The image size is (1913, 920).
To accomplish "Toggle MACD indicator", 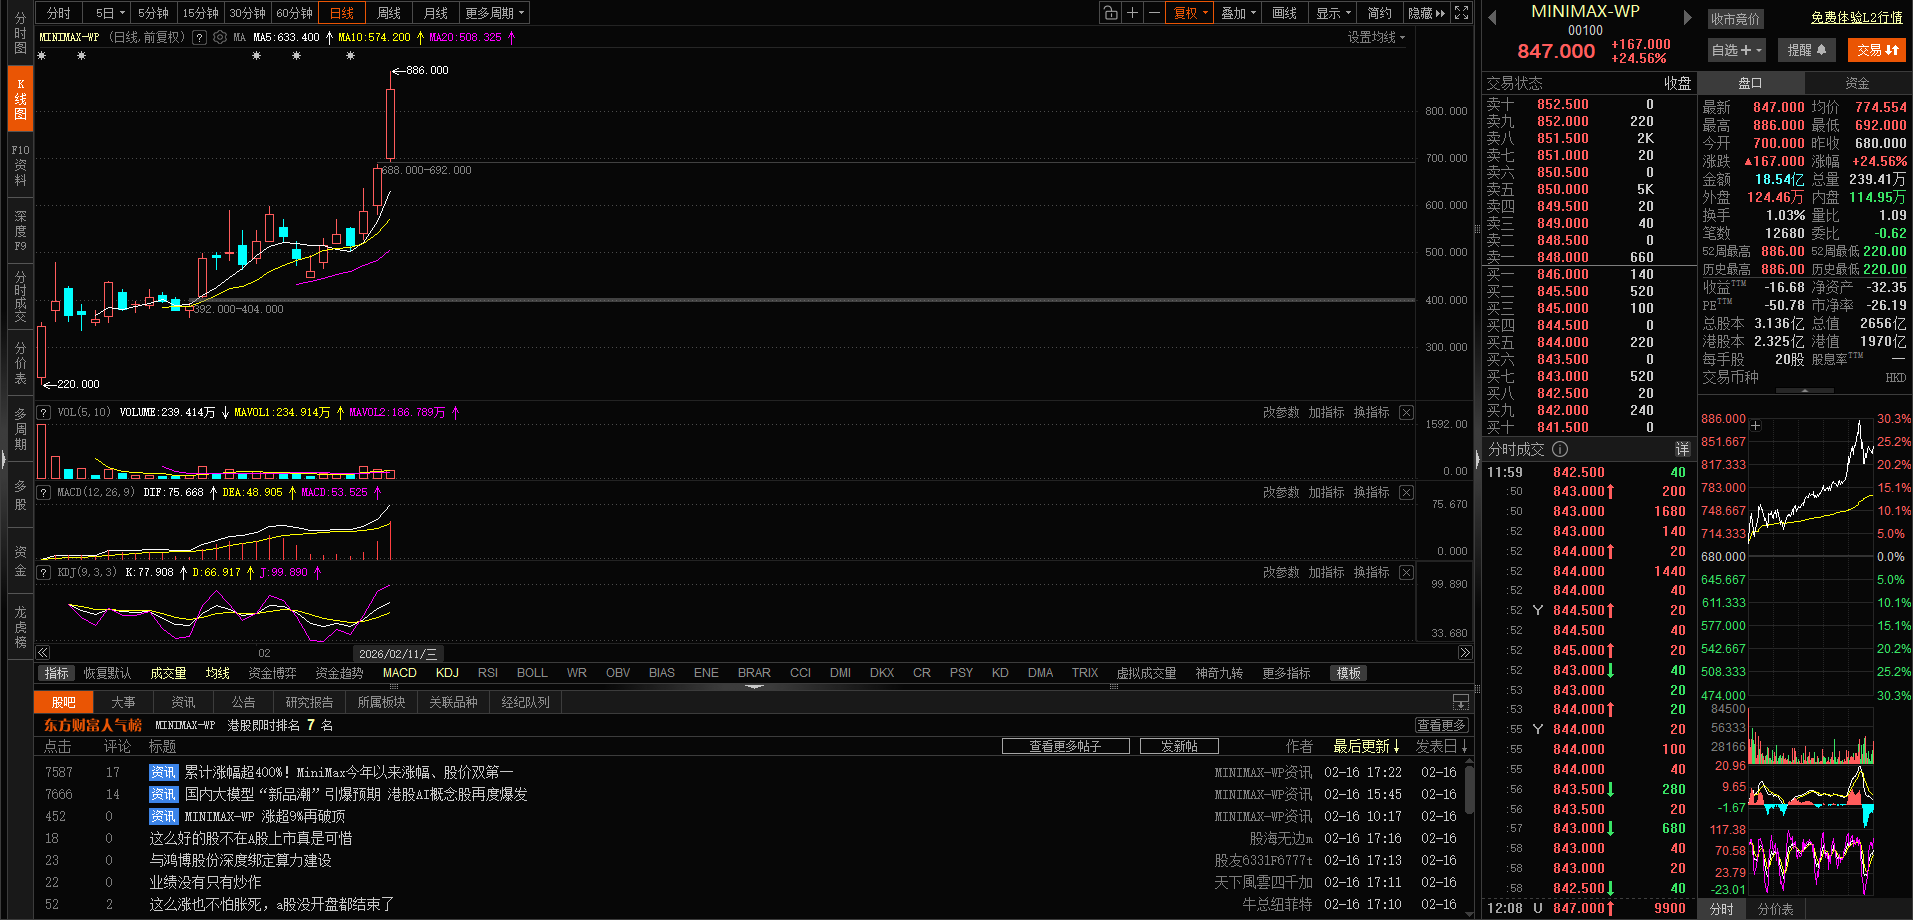I will tap(399, 673).
